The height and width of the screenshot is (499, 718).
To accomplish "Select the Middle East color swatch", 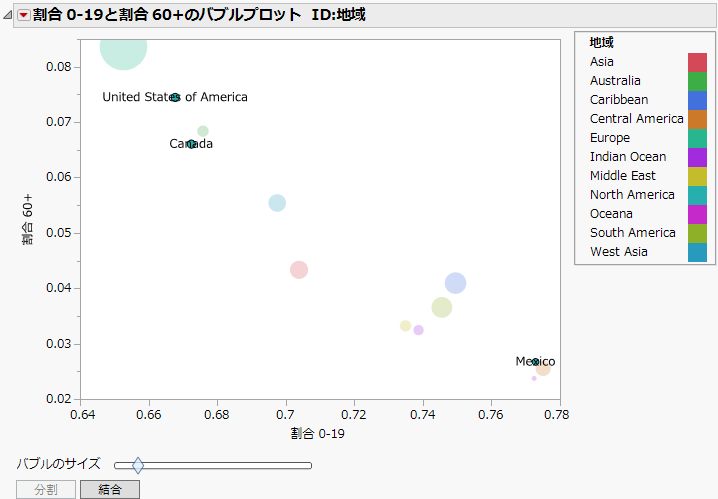I will click(697, 176).
